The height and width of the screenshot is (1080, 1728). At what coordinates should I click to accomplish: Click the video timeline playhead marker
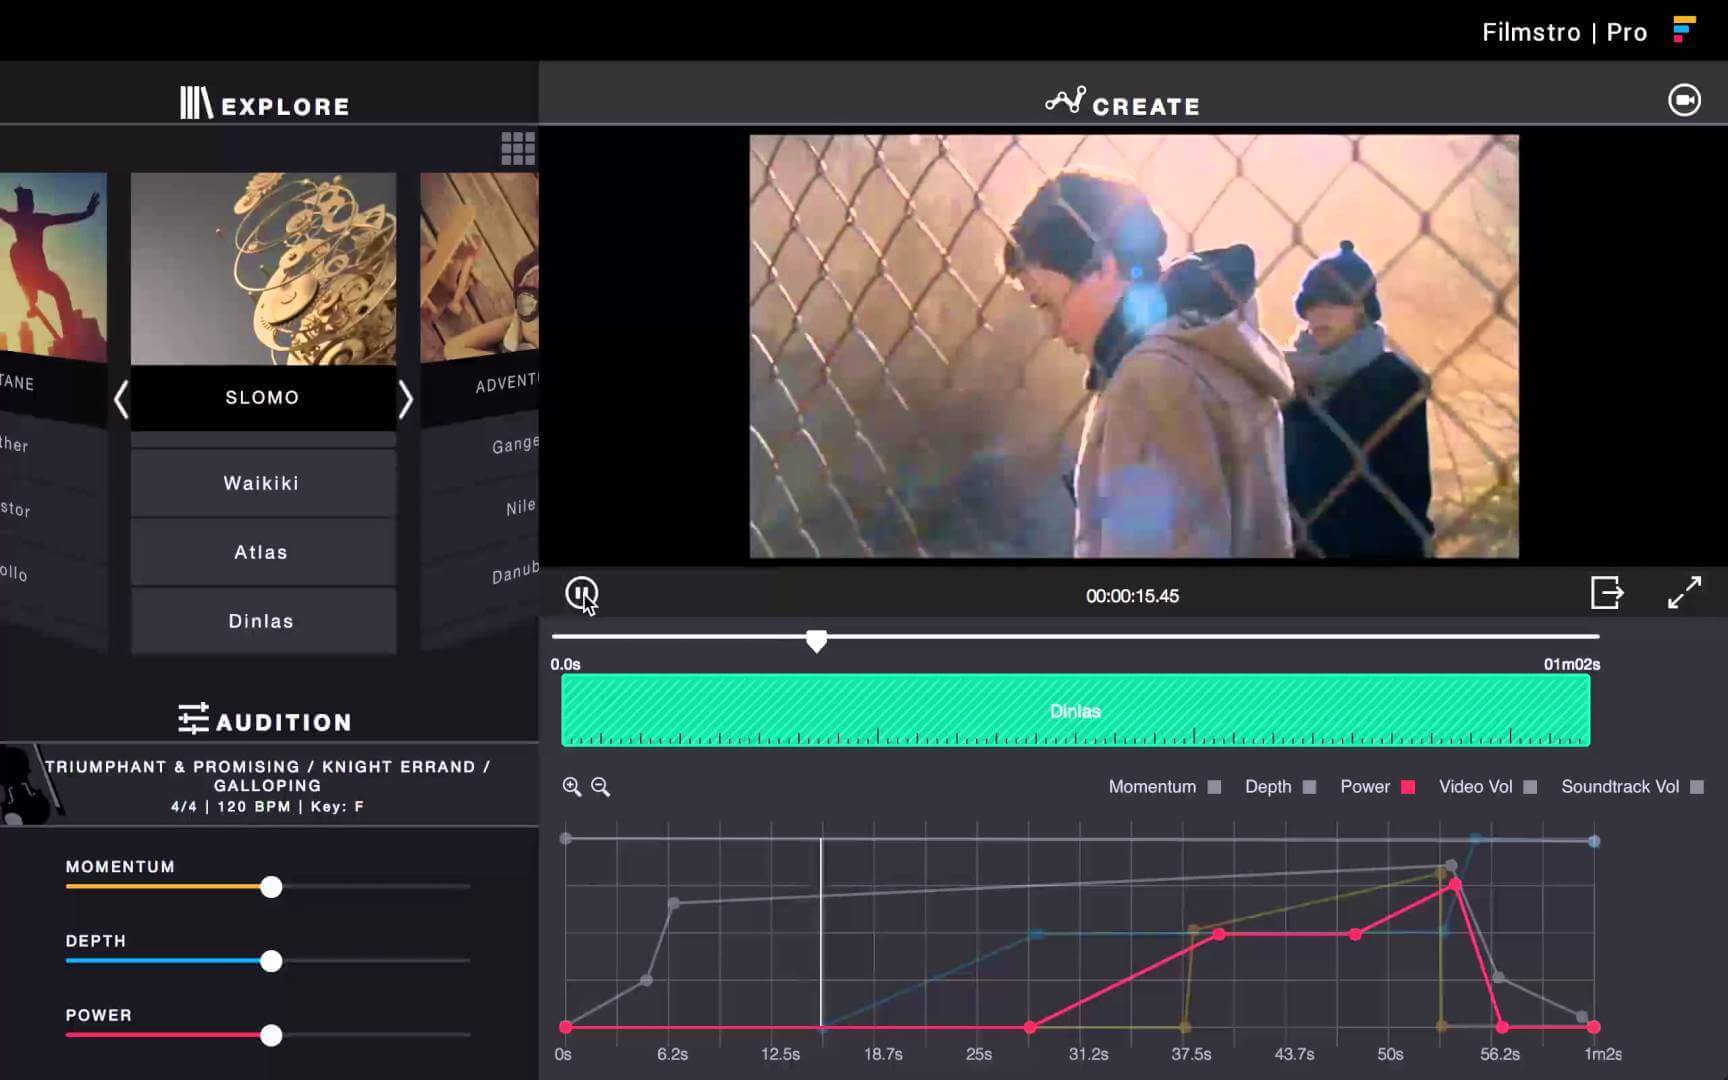[817, 641]
